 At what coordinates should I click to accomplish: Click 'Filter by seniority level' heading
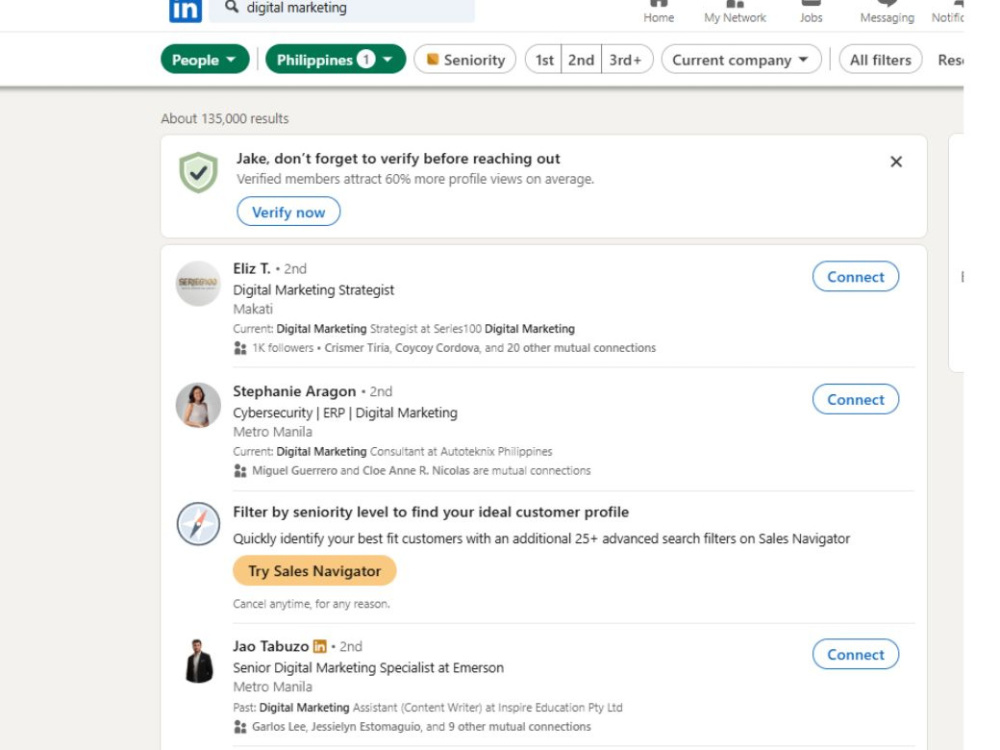coord(430,512)
